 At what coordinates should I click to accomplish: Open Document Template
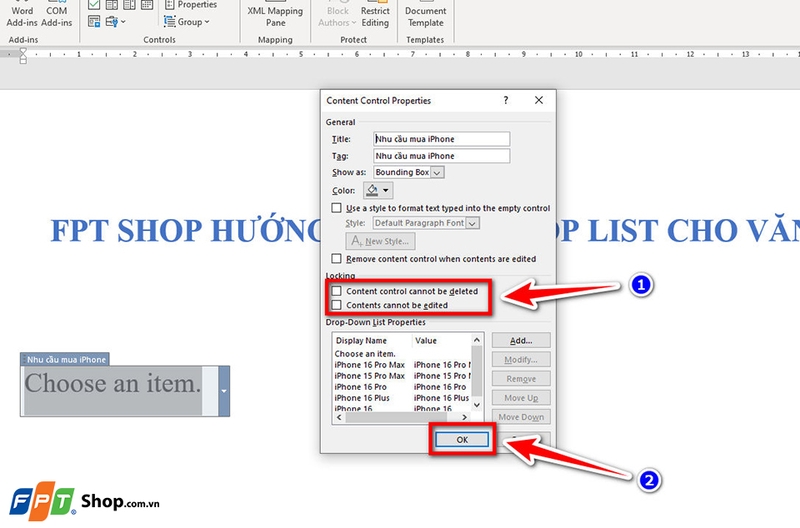click(x=426, y=16)
